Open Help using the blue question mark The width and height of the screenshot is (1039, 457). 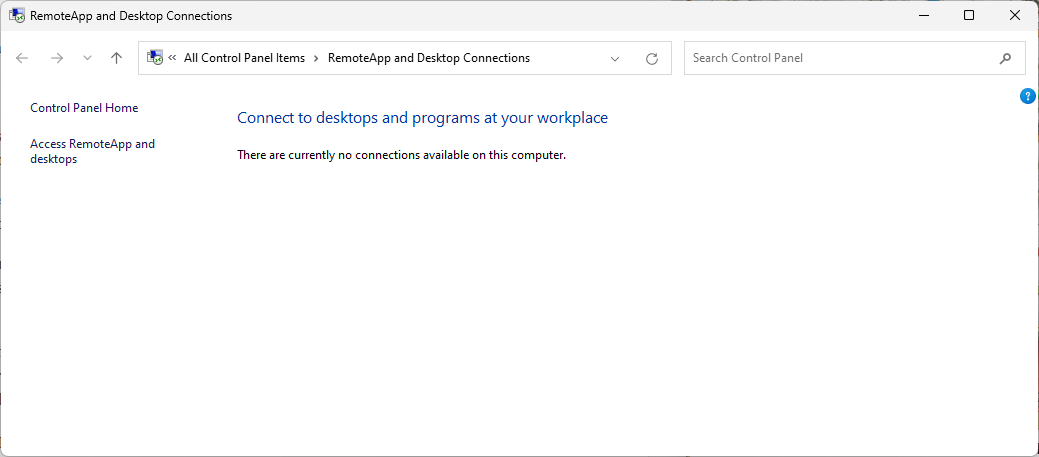tap(1027, 96)
